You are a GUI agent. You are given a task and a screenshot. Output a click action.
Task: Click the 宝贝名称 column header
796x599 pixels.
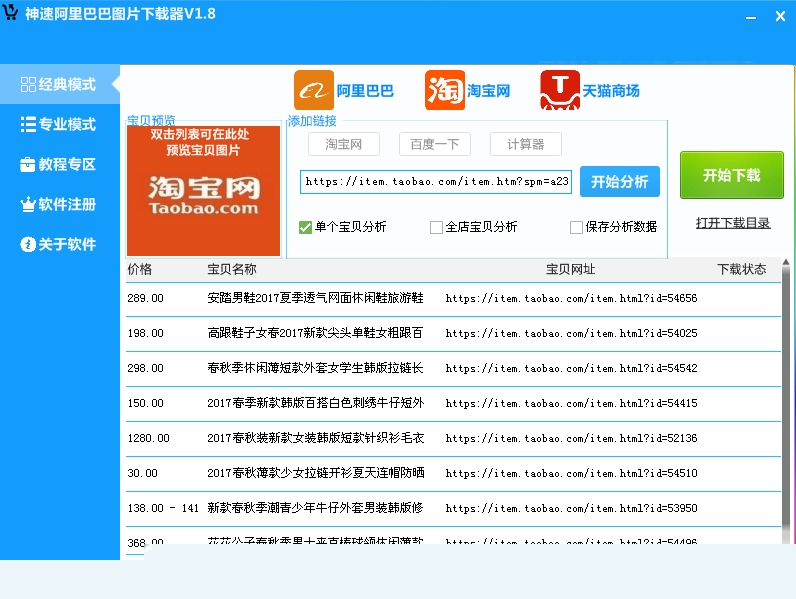(231, 269)
